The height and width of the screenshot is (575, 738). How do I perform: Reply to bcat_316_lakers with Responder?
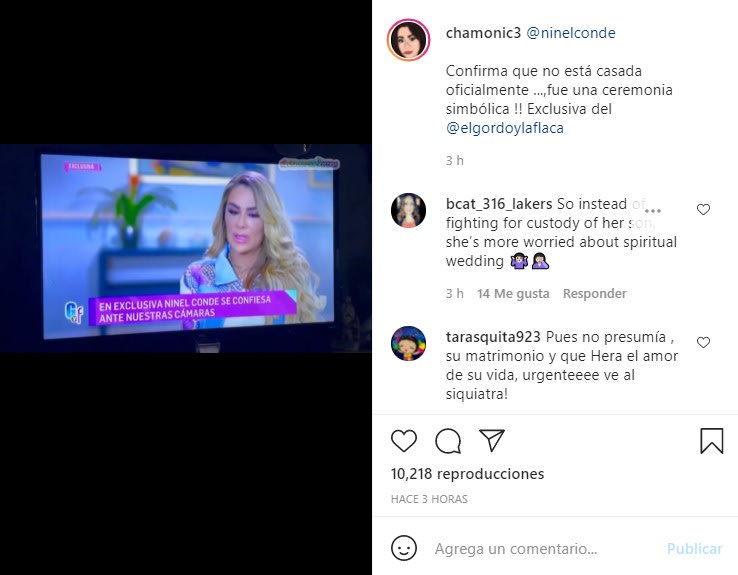594,294
